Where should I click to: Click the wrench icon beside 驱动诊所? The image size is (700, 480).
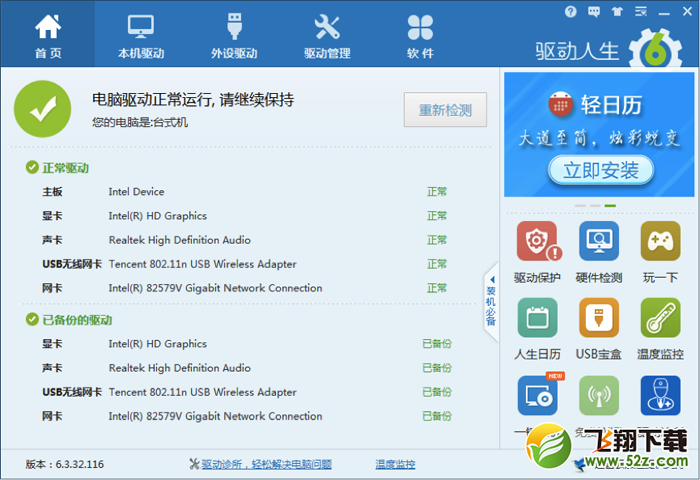194,464
